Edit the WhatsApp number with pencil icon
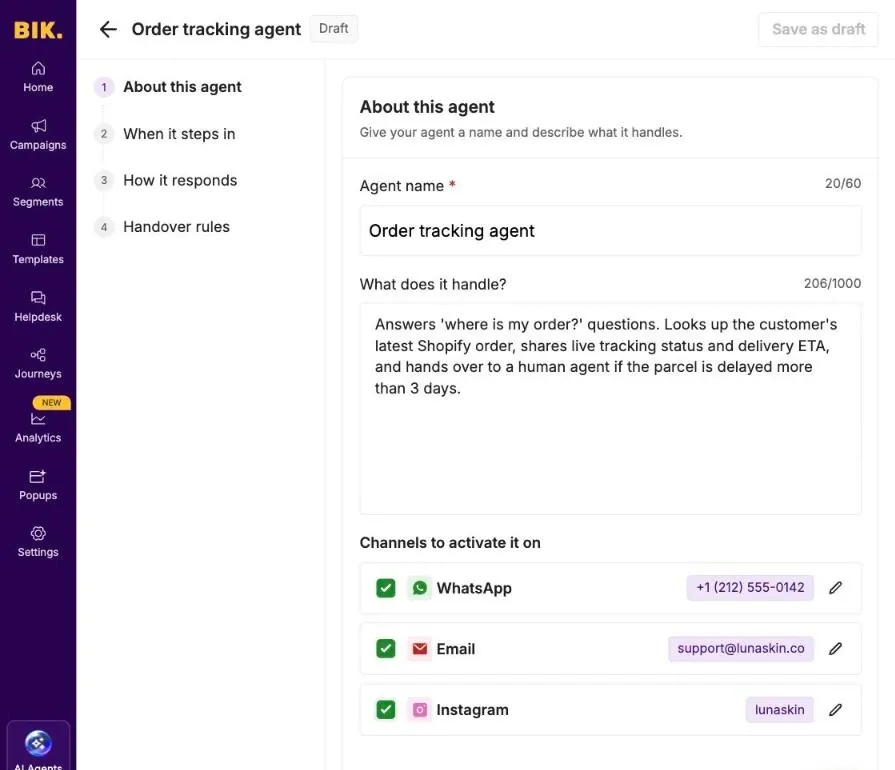Screen dimensions: 895x770 click(x=835, y=588)
